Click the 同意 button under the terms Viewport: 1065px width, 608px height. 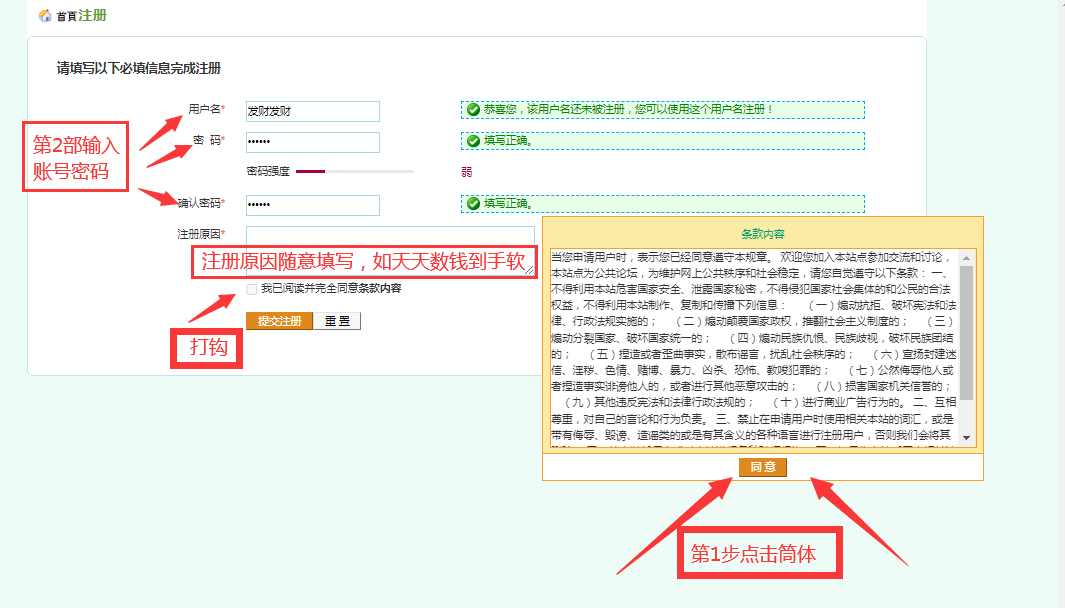point(763,467)
